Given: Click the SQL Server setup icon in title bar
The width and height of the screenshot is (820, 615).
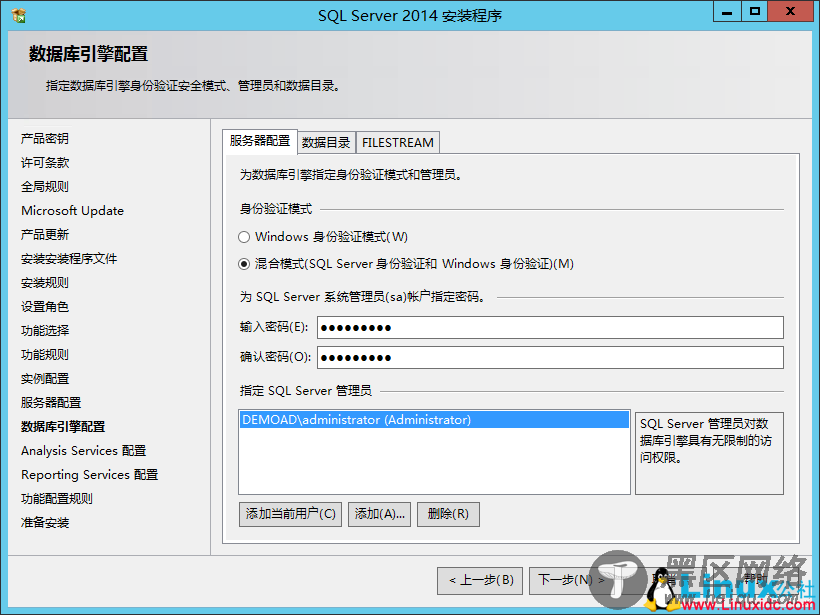Looking at the screenshot, I should click(19, 15).
